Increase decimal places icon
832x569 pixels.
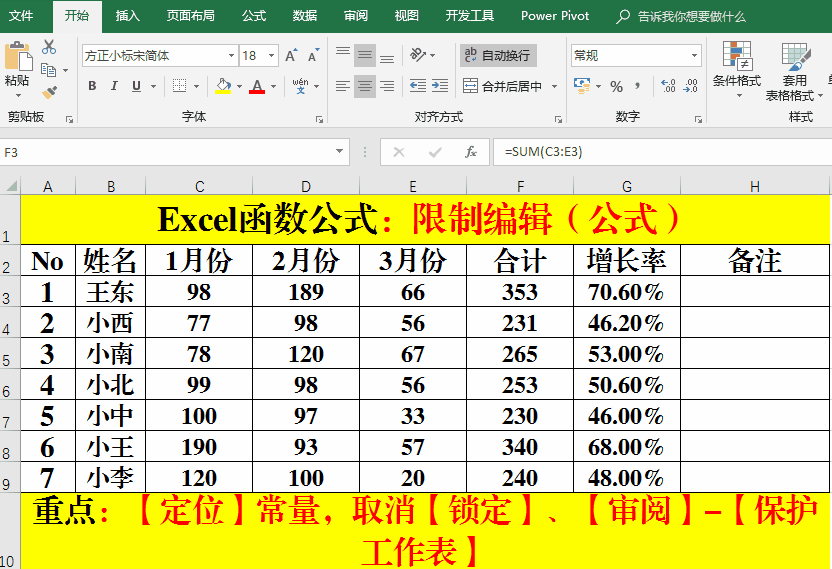pos(668,86)
